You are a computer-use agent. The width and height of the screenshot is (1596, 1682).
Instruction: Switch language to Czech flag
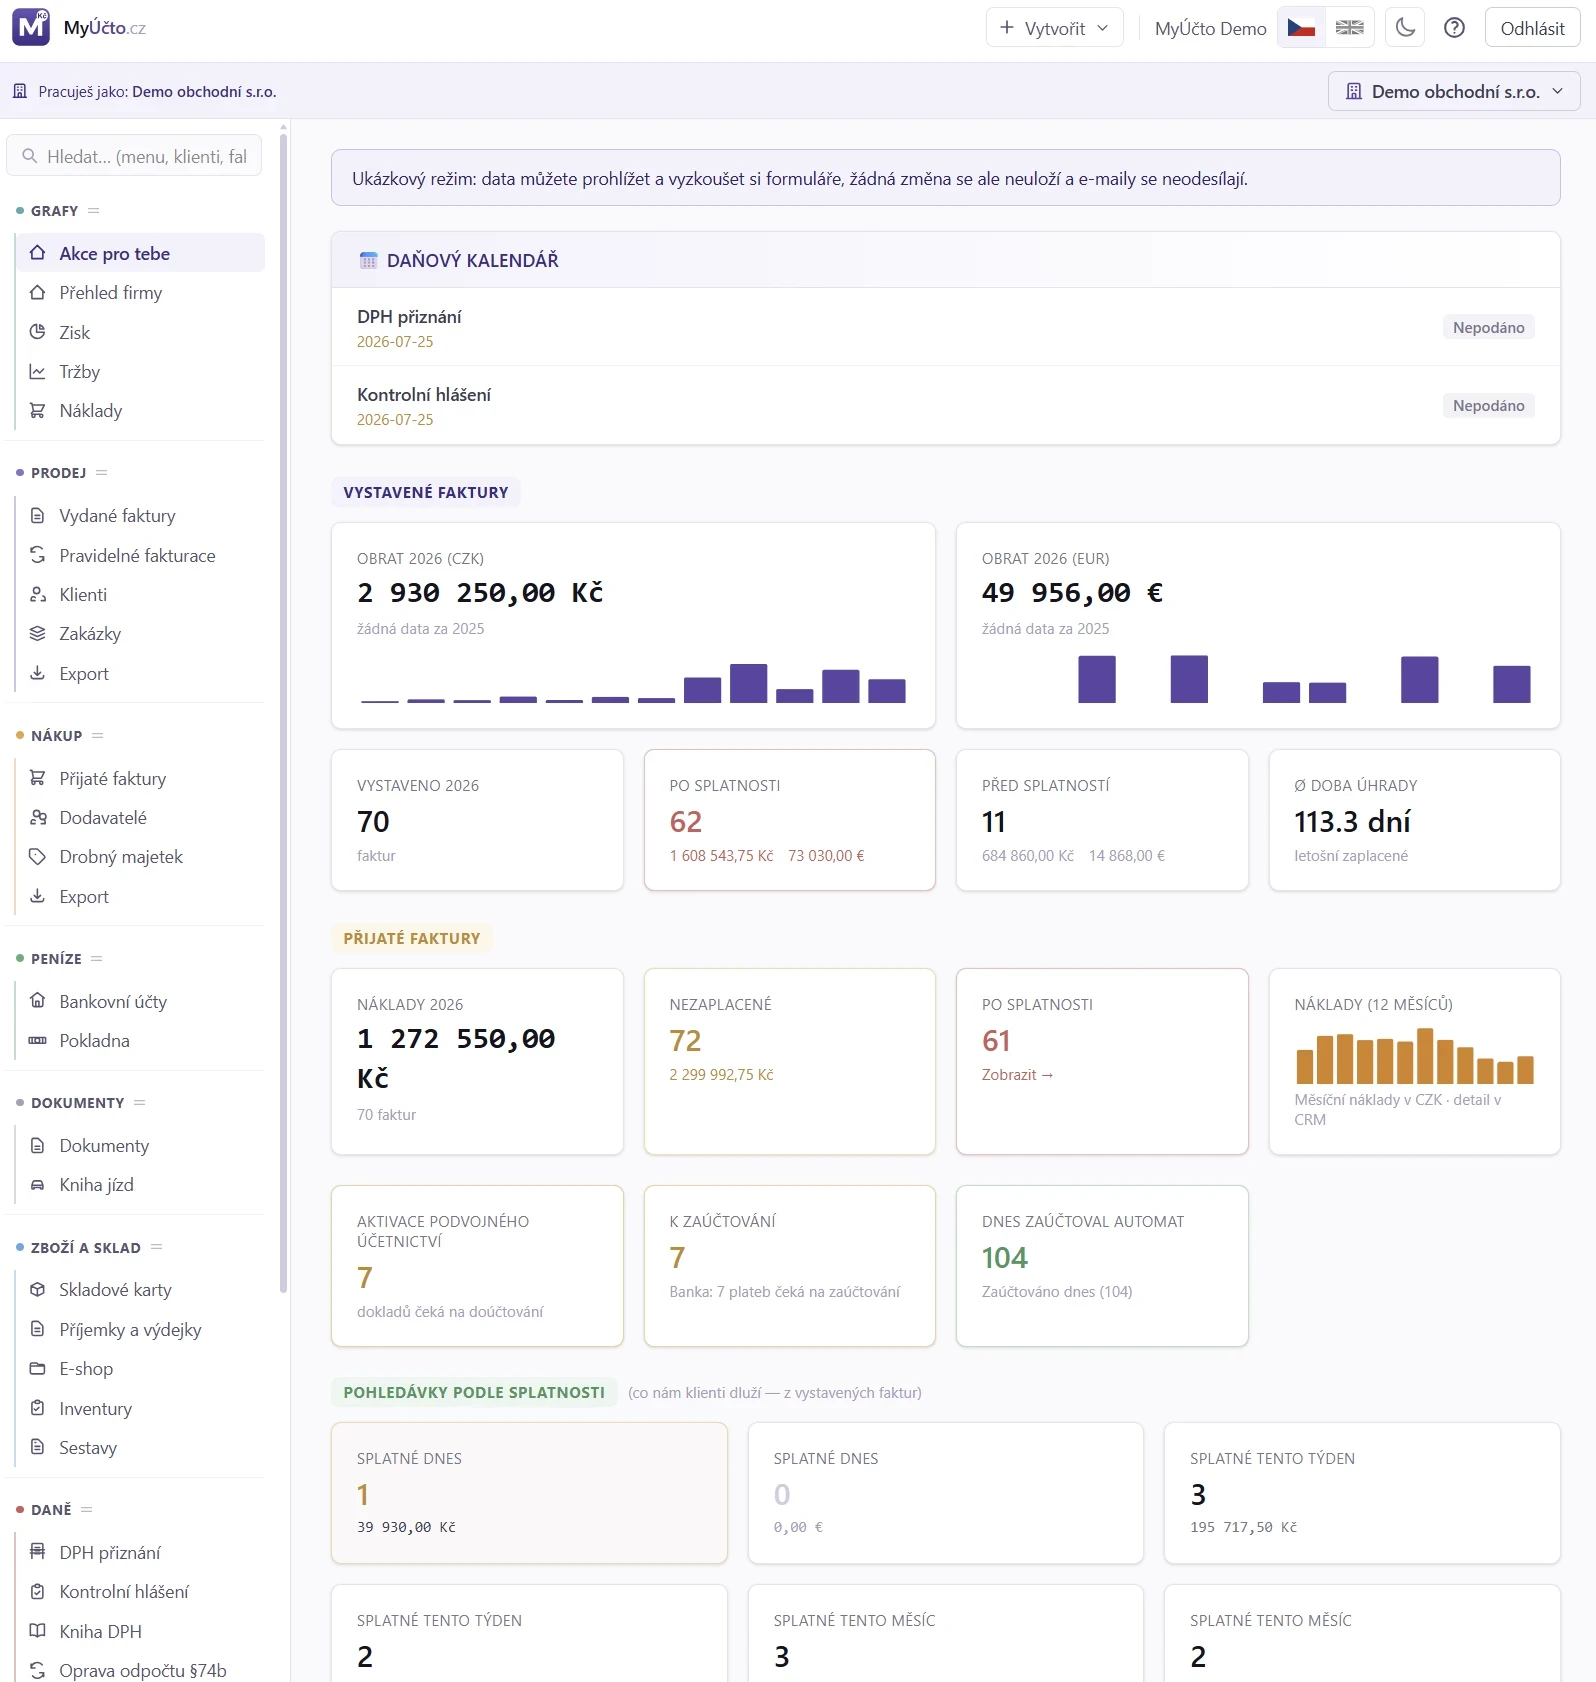click(1301, 28)
